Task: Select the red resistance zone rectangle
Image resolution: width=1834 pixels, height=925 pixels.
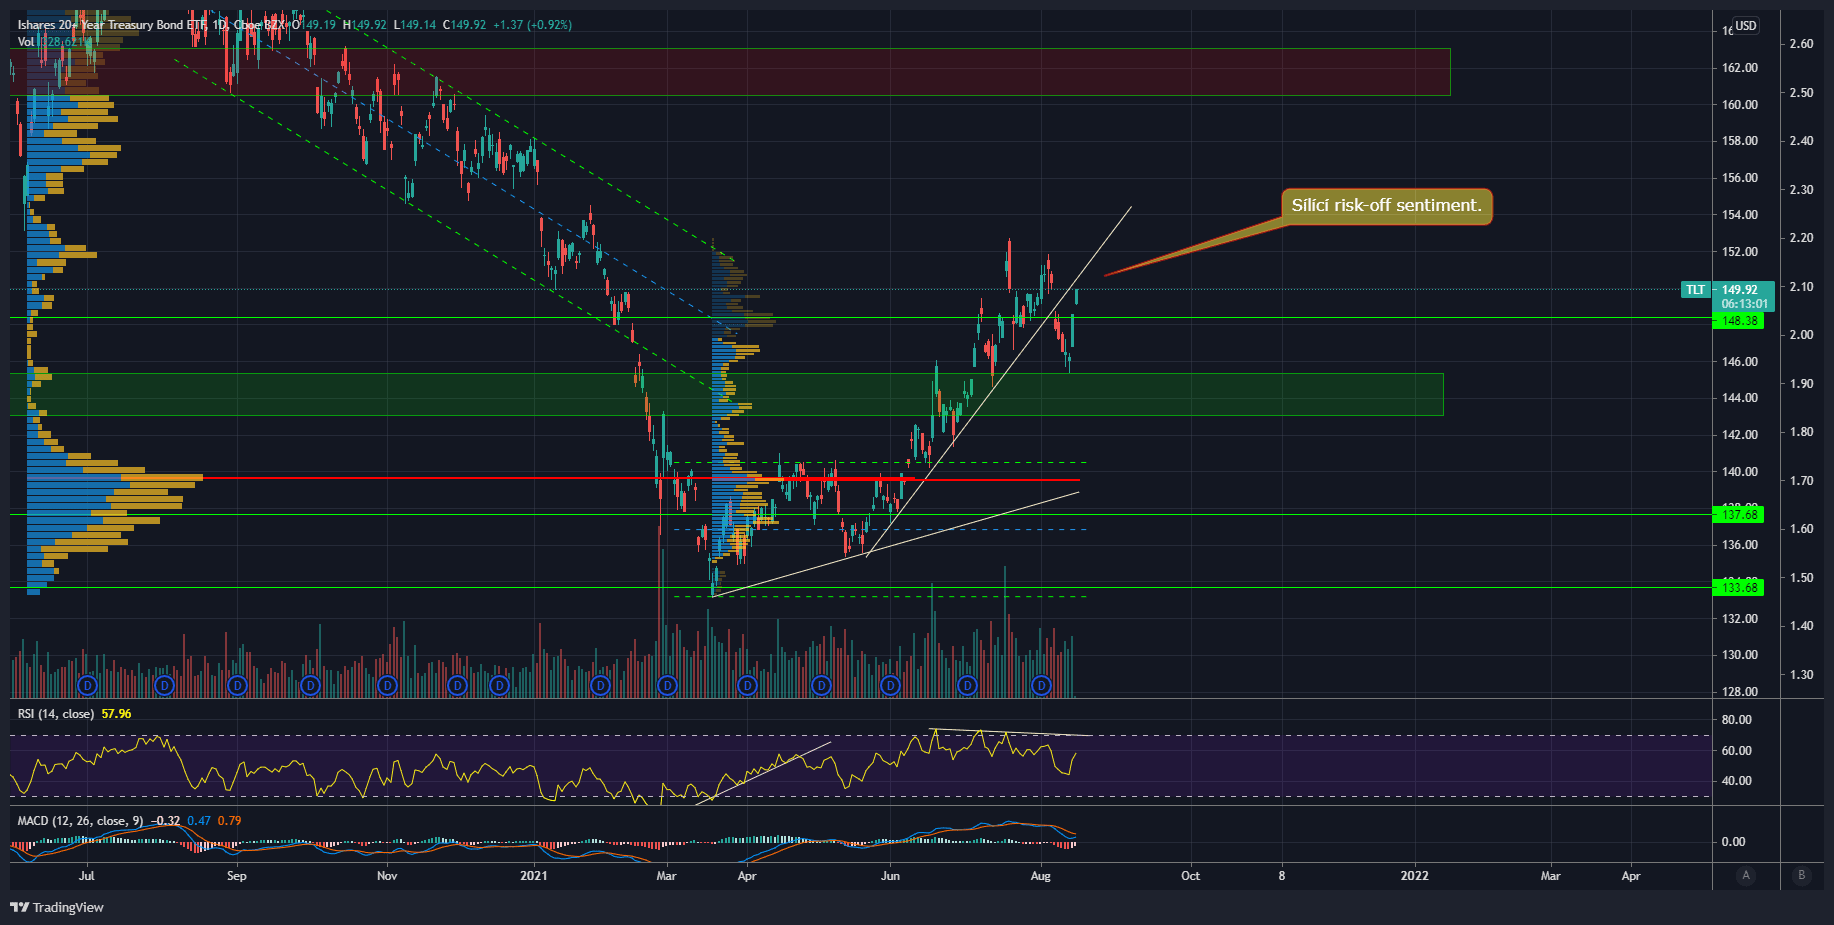Action: (800, 72)
